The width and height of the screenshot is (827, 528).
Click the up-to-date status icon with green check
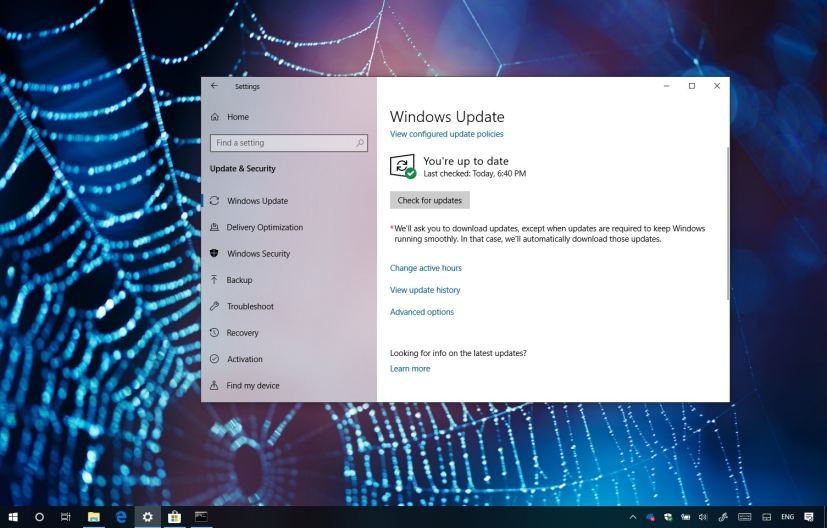[x=403, y=166]
